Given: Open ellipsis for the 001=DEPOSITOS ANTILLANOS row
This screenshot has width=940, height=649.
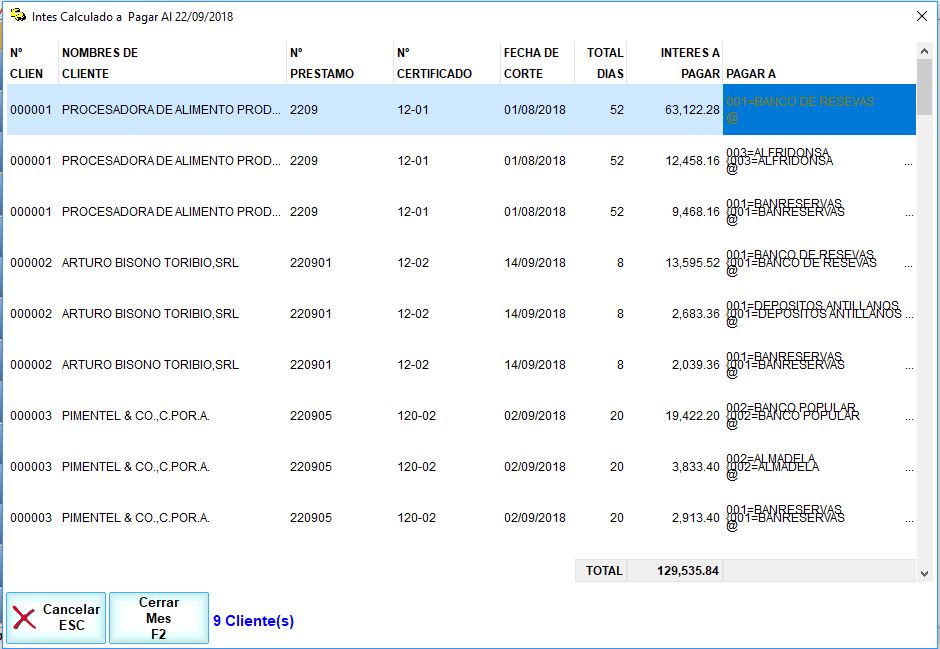Looking at the screenshot, I should click(908, 314).
